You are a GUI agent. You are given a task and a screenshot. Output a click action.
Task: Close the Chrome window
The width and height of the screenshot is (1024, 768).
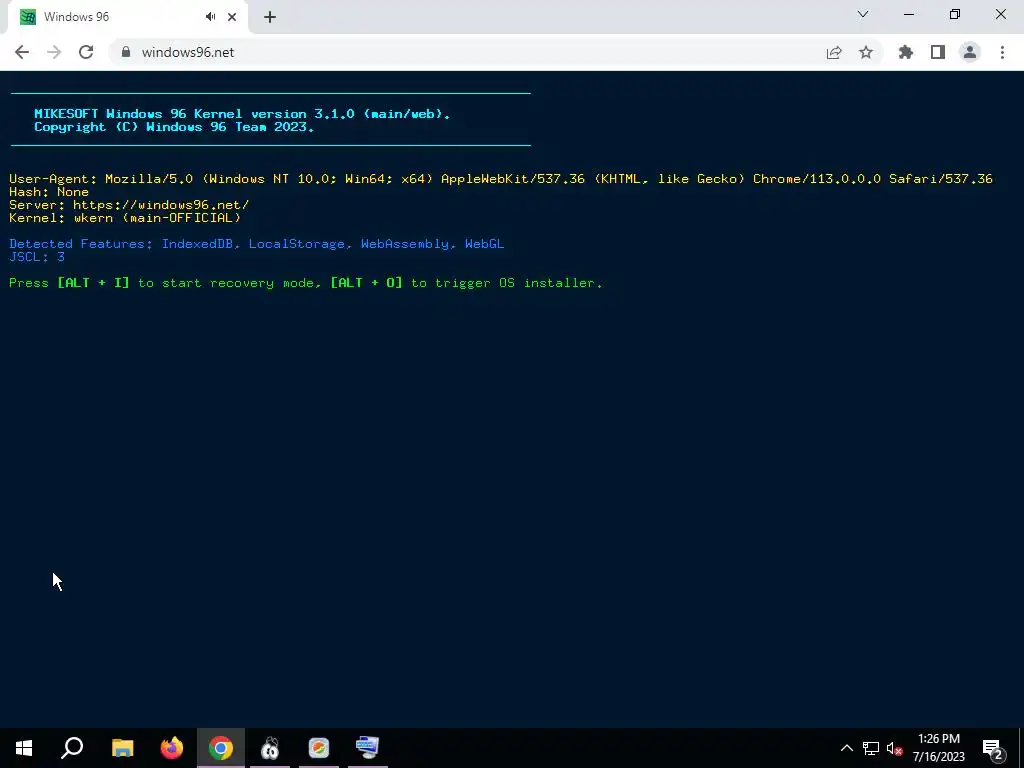click(x=1000, y=14)
